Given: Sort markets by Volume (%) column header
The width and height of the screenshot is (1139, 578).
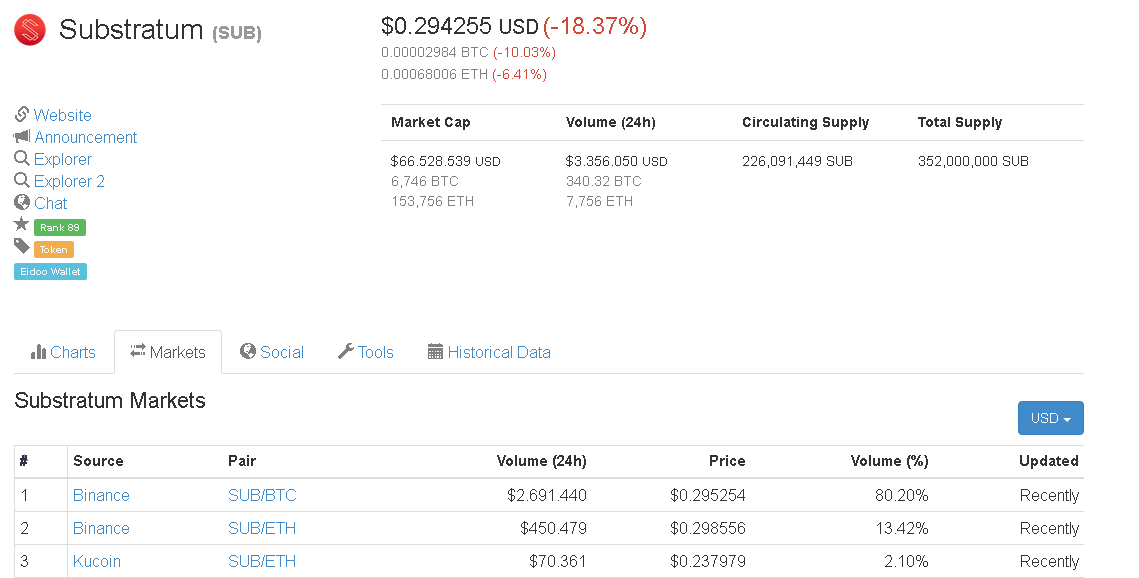Looking at the screenshot, I should pyautogui.click(x=889, y=461).
